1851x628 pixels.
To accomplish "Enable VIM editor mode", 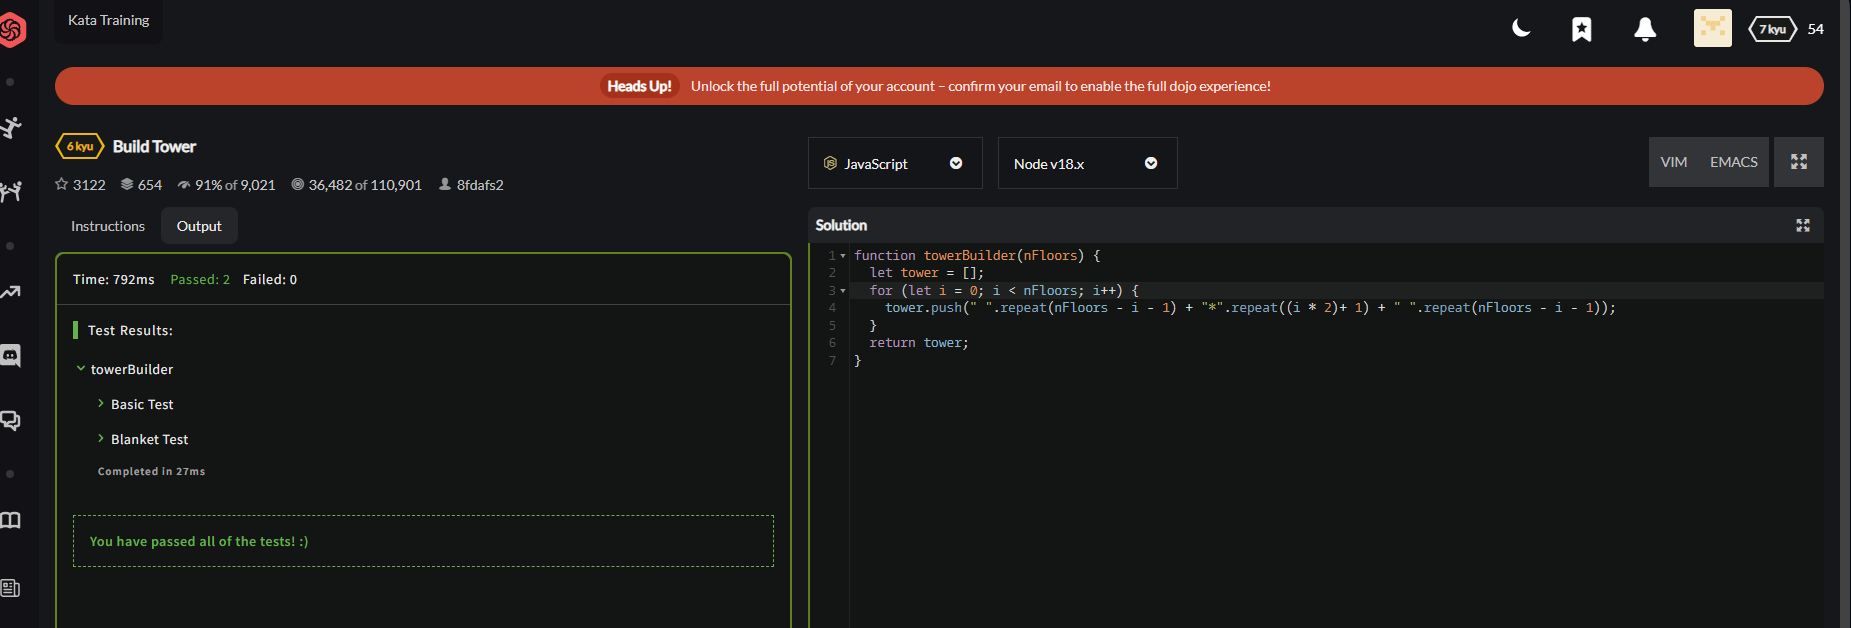I will click(x=1673, y=162).
